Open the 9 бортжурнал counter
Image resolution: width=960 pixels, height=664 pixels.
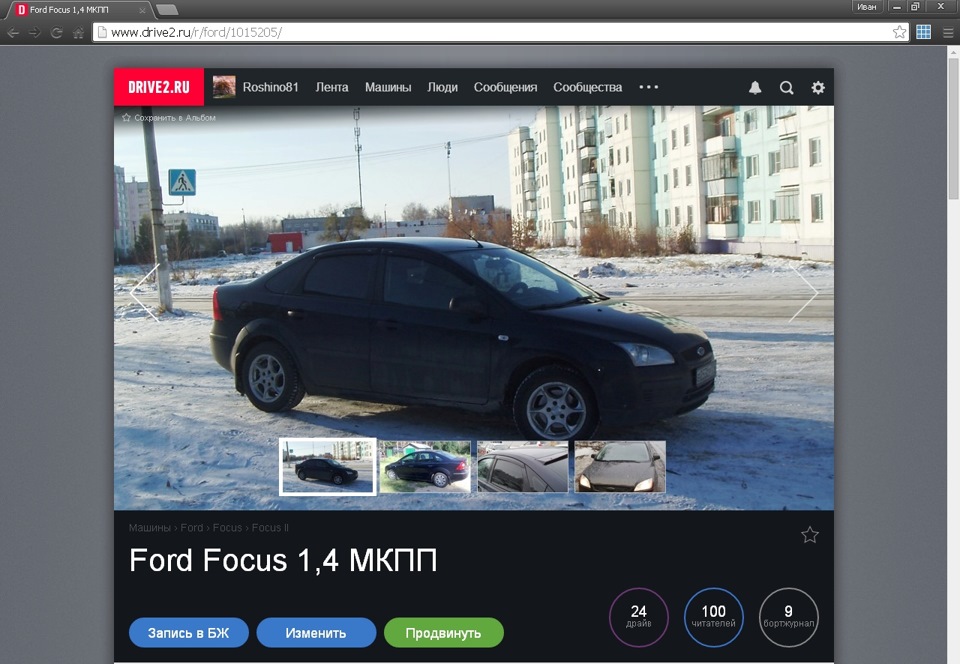click(789, 617)
